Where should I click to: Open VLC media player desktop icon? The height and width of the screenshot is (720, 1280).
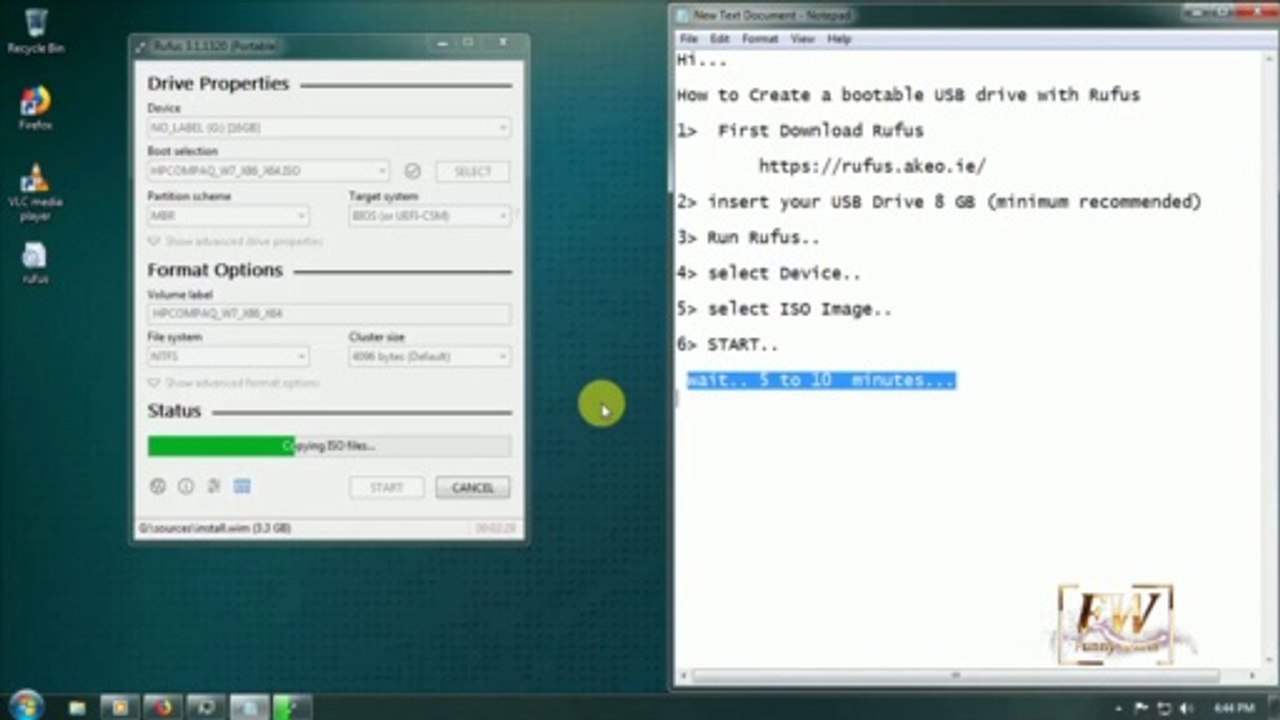tap(35, 192)
